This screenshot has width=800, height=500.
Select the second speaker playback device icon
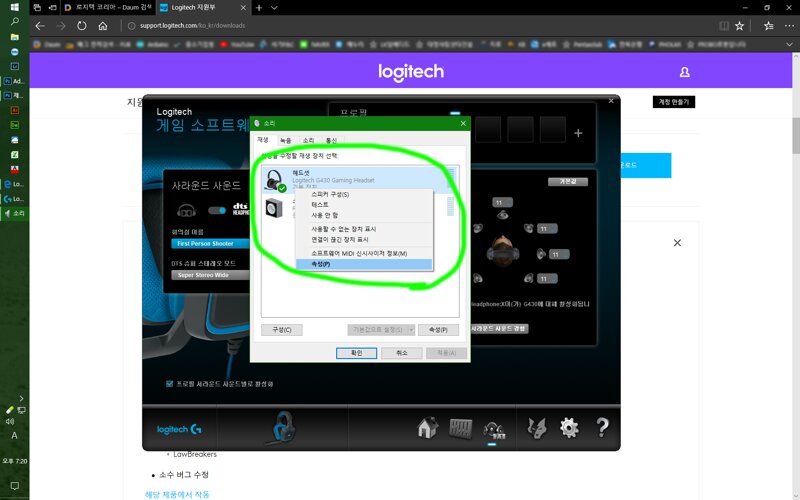[274, 208]
